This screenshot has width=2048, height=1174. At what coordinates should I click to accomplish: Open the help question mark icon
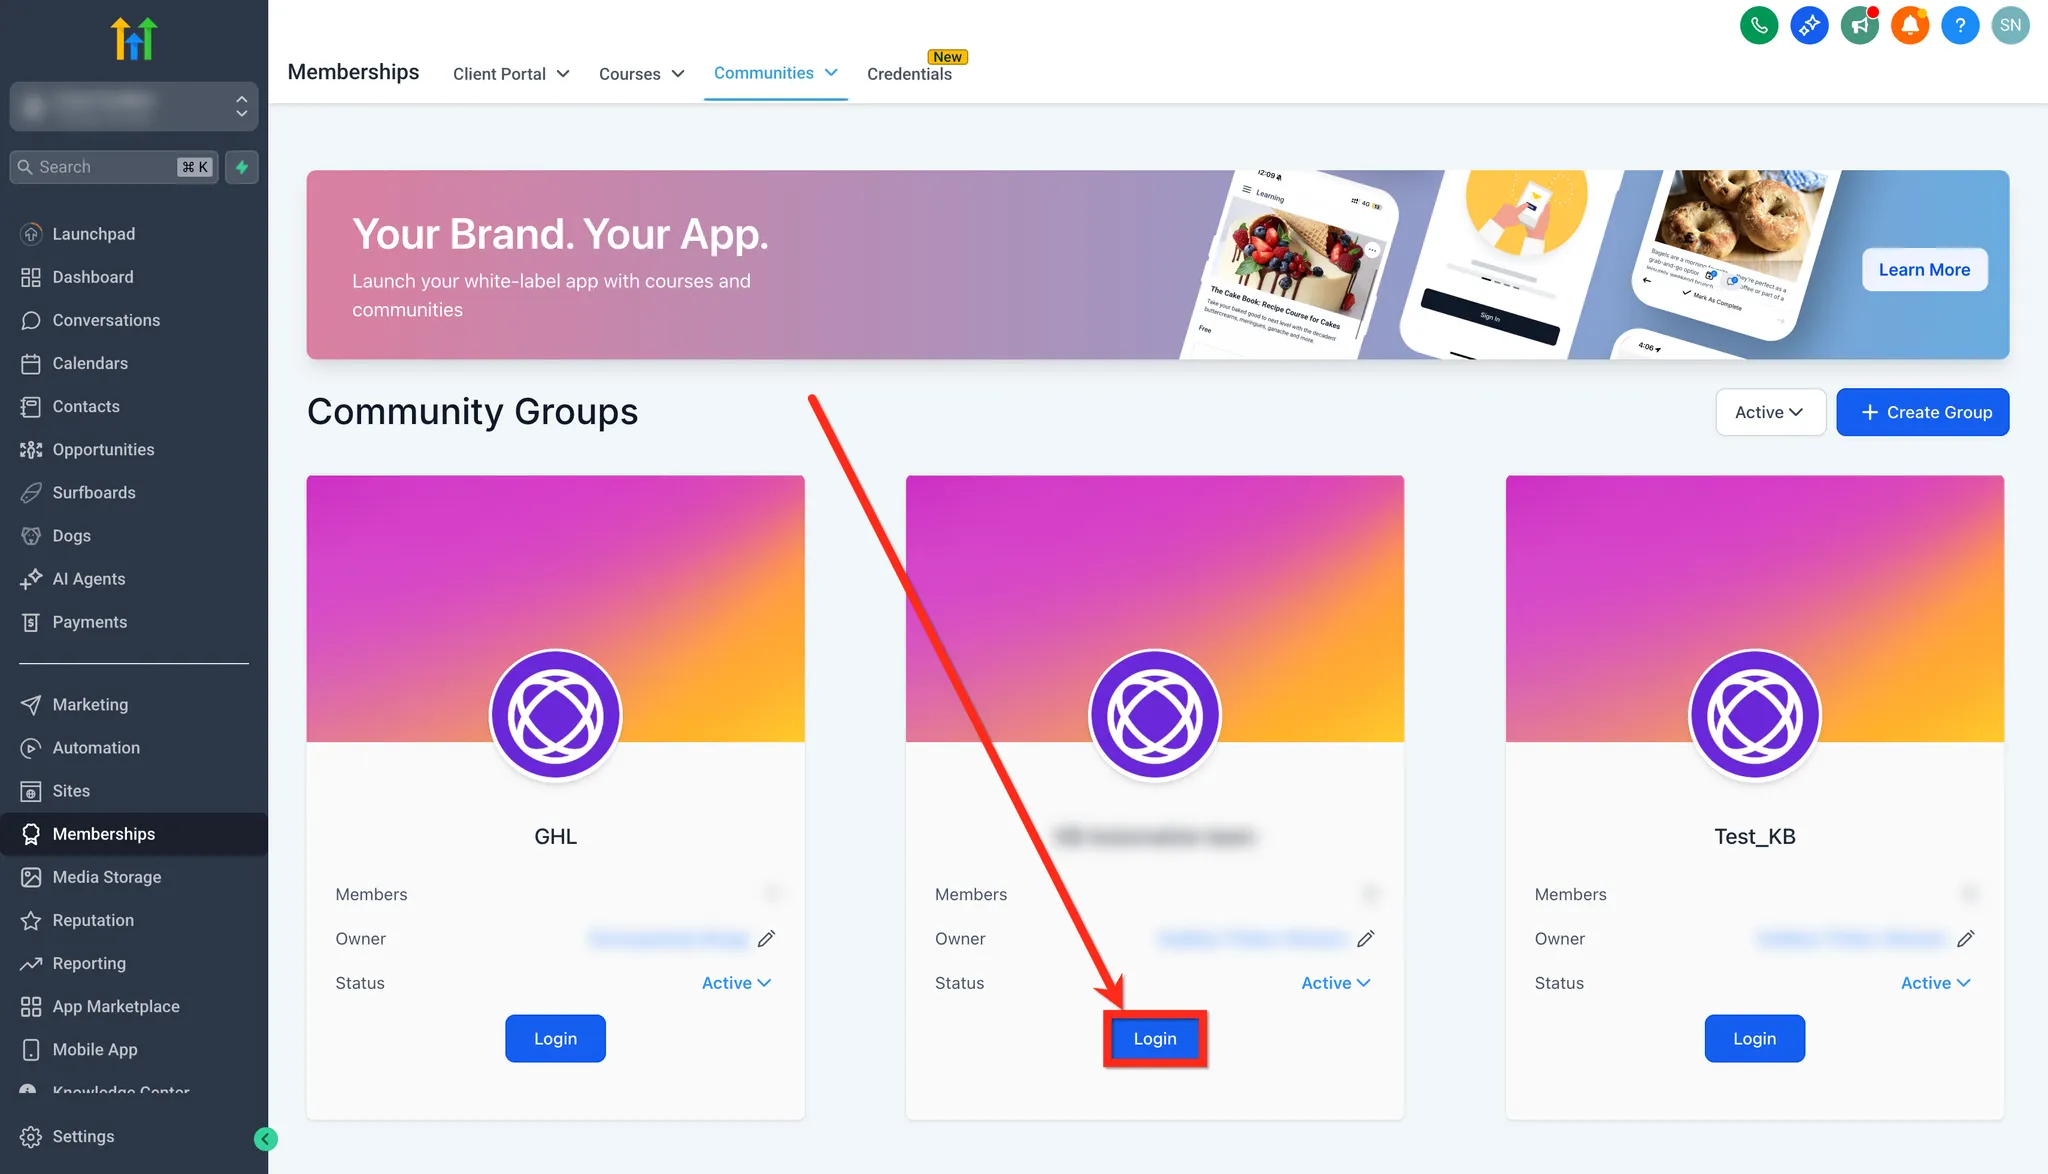(1960, 25)
